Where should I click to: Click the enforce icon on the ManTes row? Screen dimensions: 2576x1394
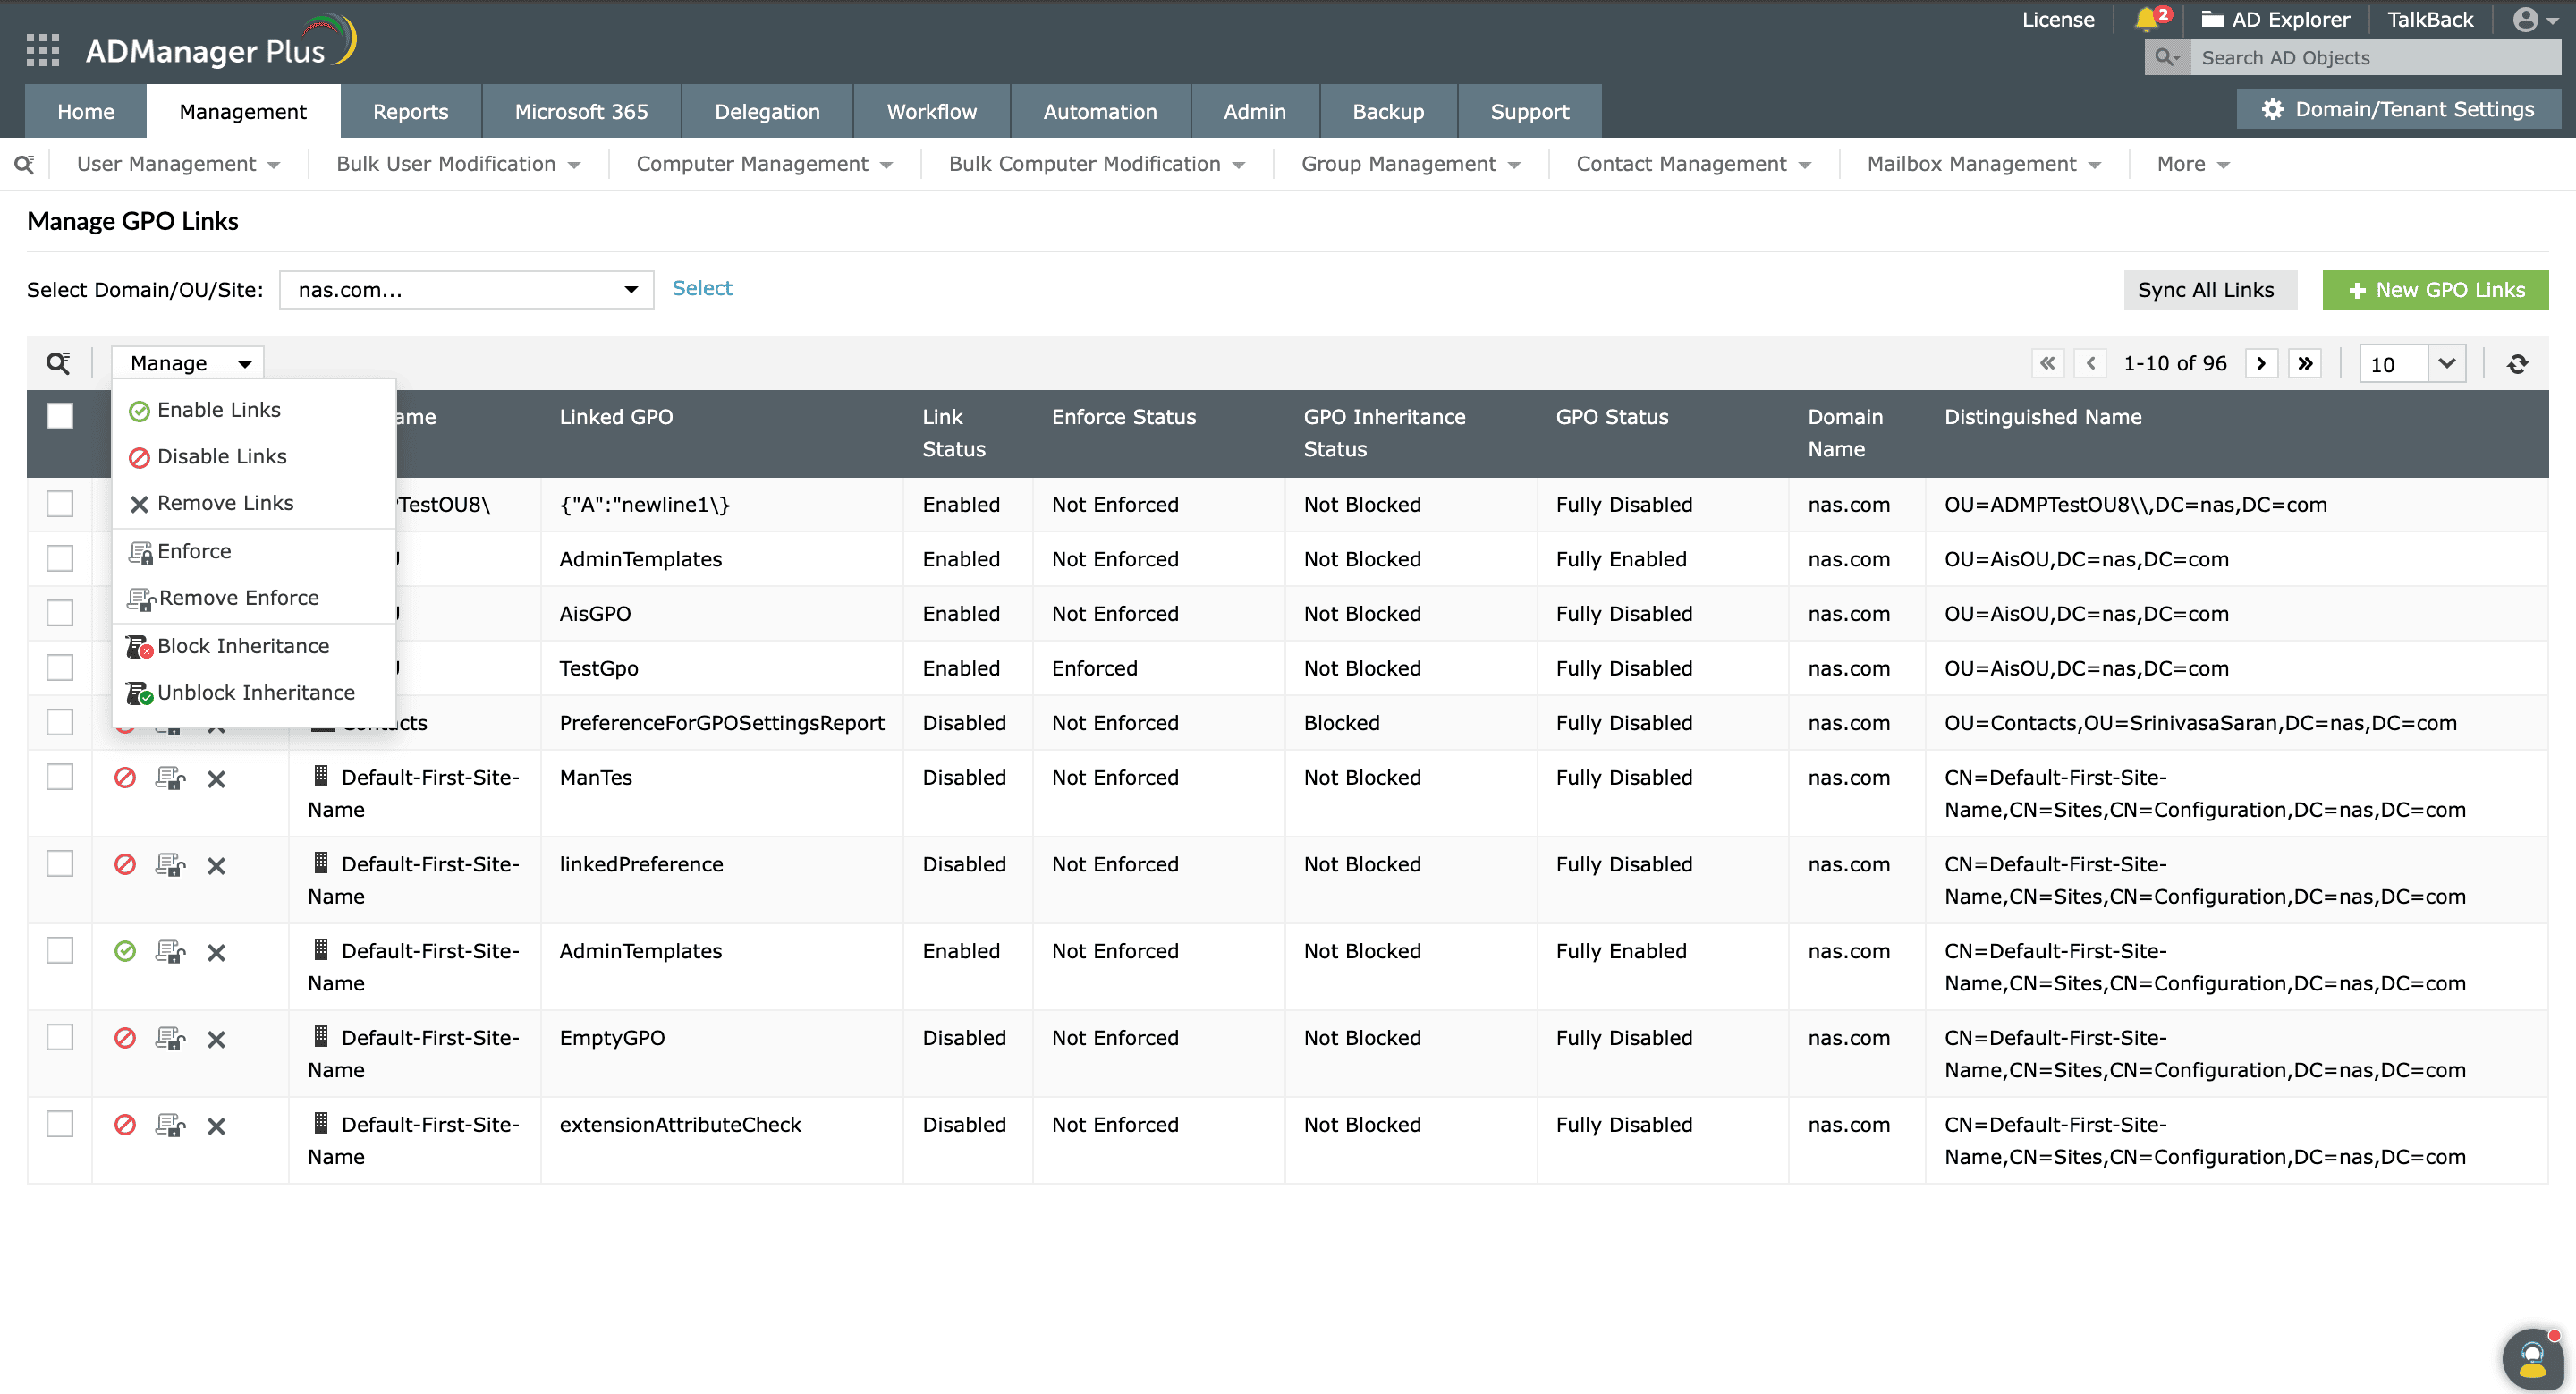[170, 777]
